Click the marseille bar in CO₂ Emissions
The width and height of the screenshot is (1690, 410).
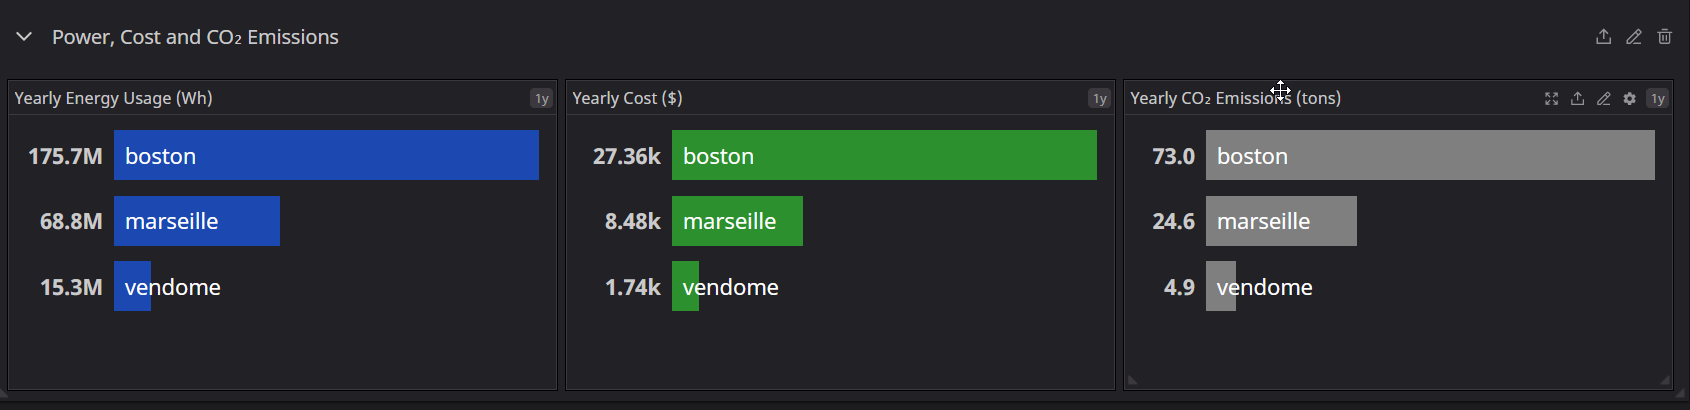coord(1281,221)
